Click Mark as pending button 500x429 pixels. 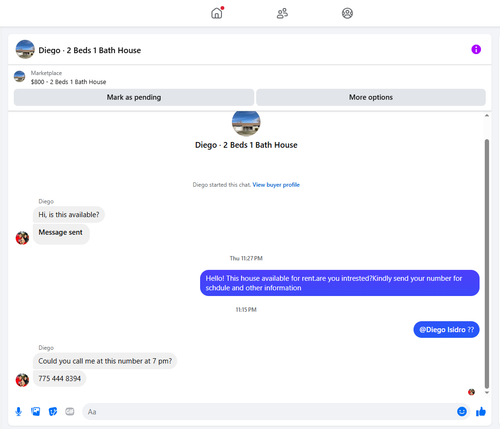[134, 97]
